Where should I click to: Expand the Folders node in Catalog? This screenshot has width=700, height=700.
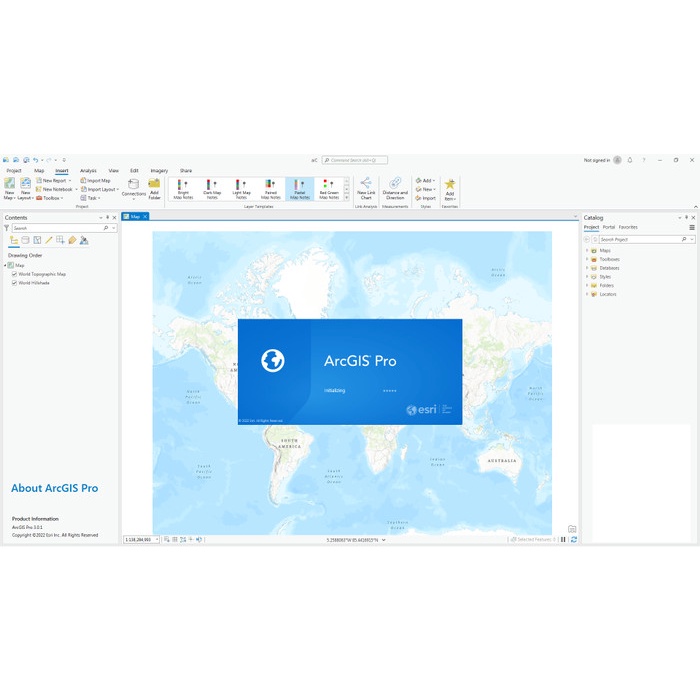pos(587,285)
